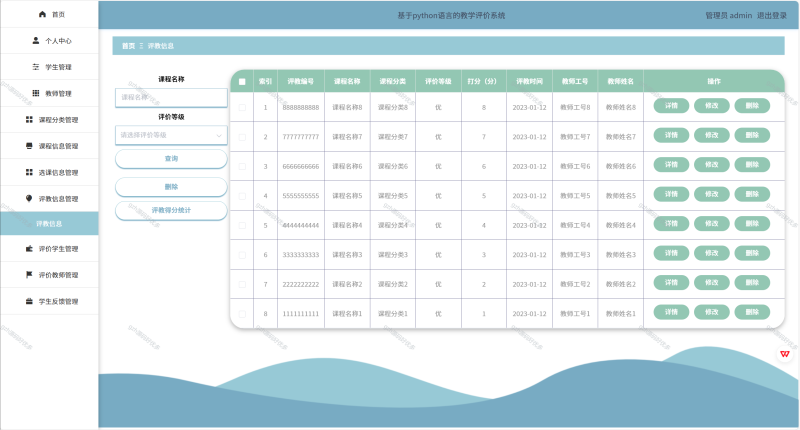
Task: Click 修改 for 课程名称7 row
Action: click(712, 135)
